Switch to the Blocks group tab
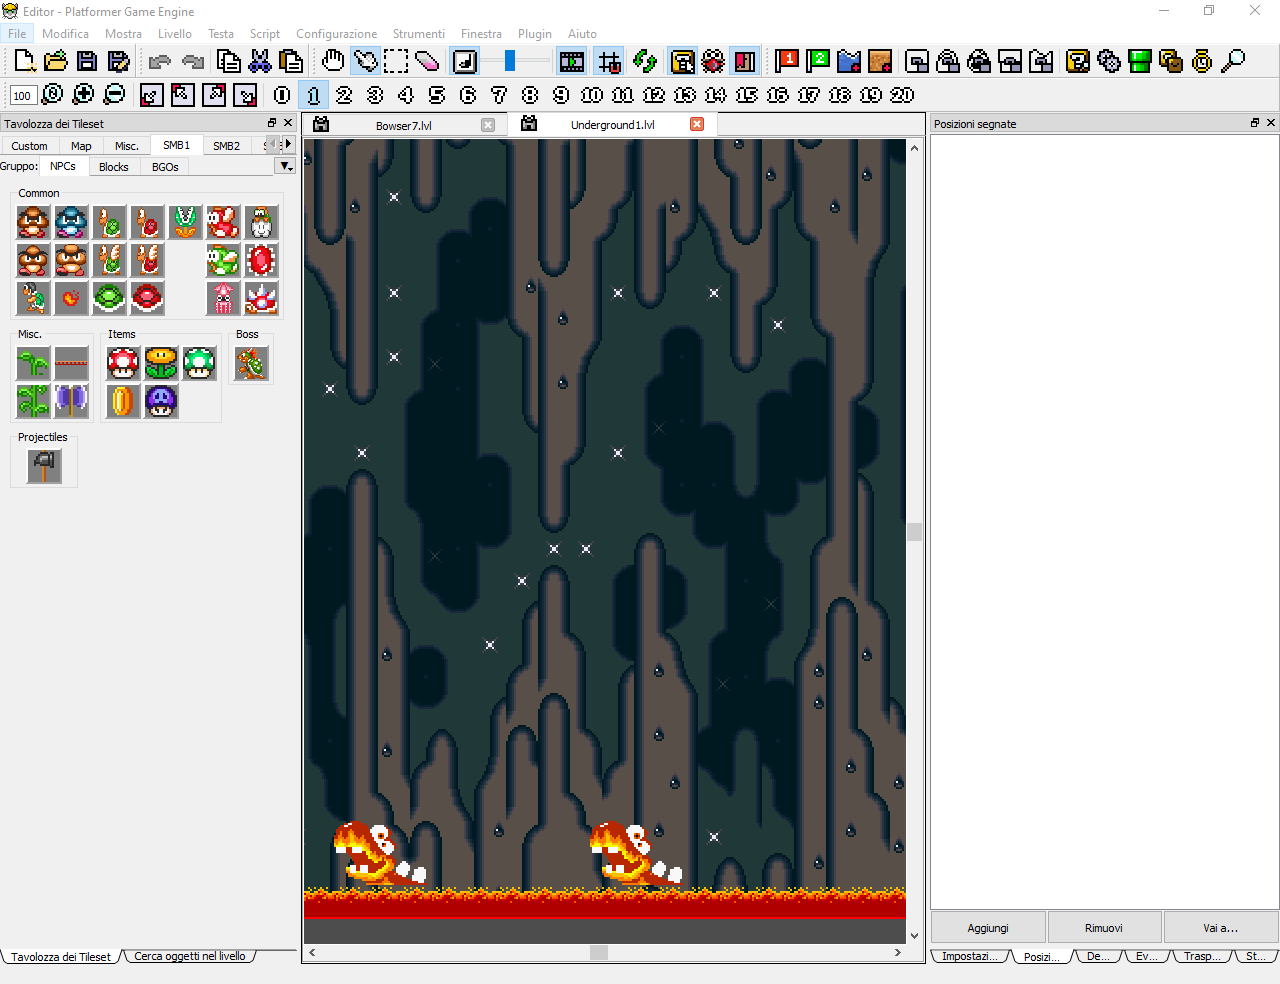Screen dimensions: 1280x984 tap(113, 167)
